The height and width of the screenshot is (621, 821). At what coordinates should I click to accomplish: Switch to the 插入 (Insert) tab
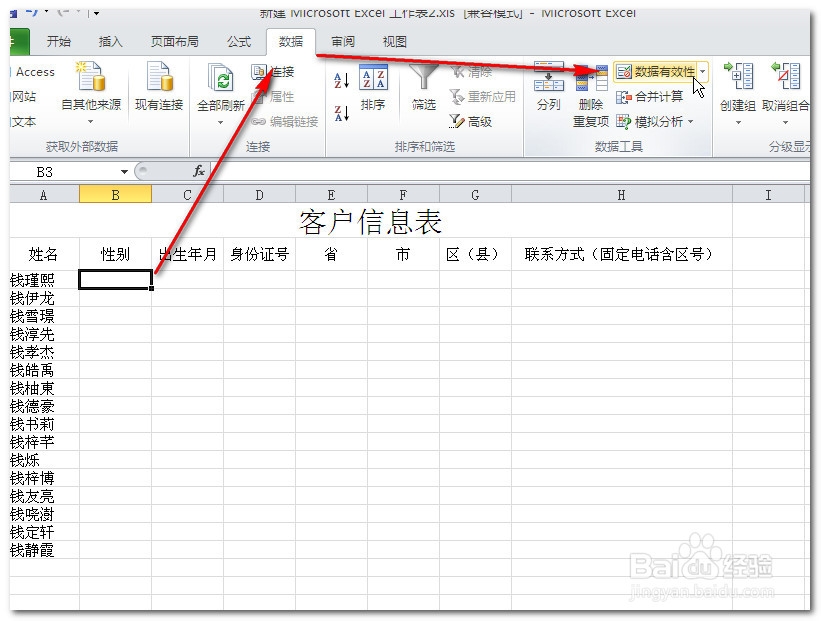pos(110,41)
